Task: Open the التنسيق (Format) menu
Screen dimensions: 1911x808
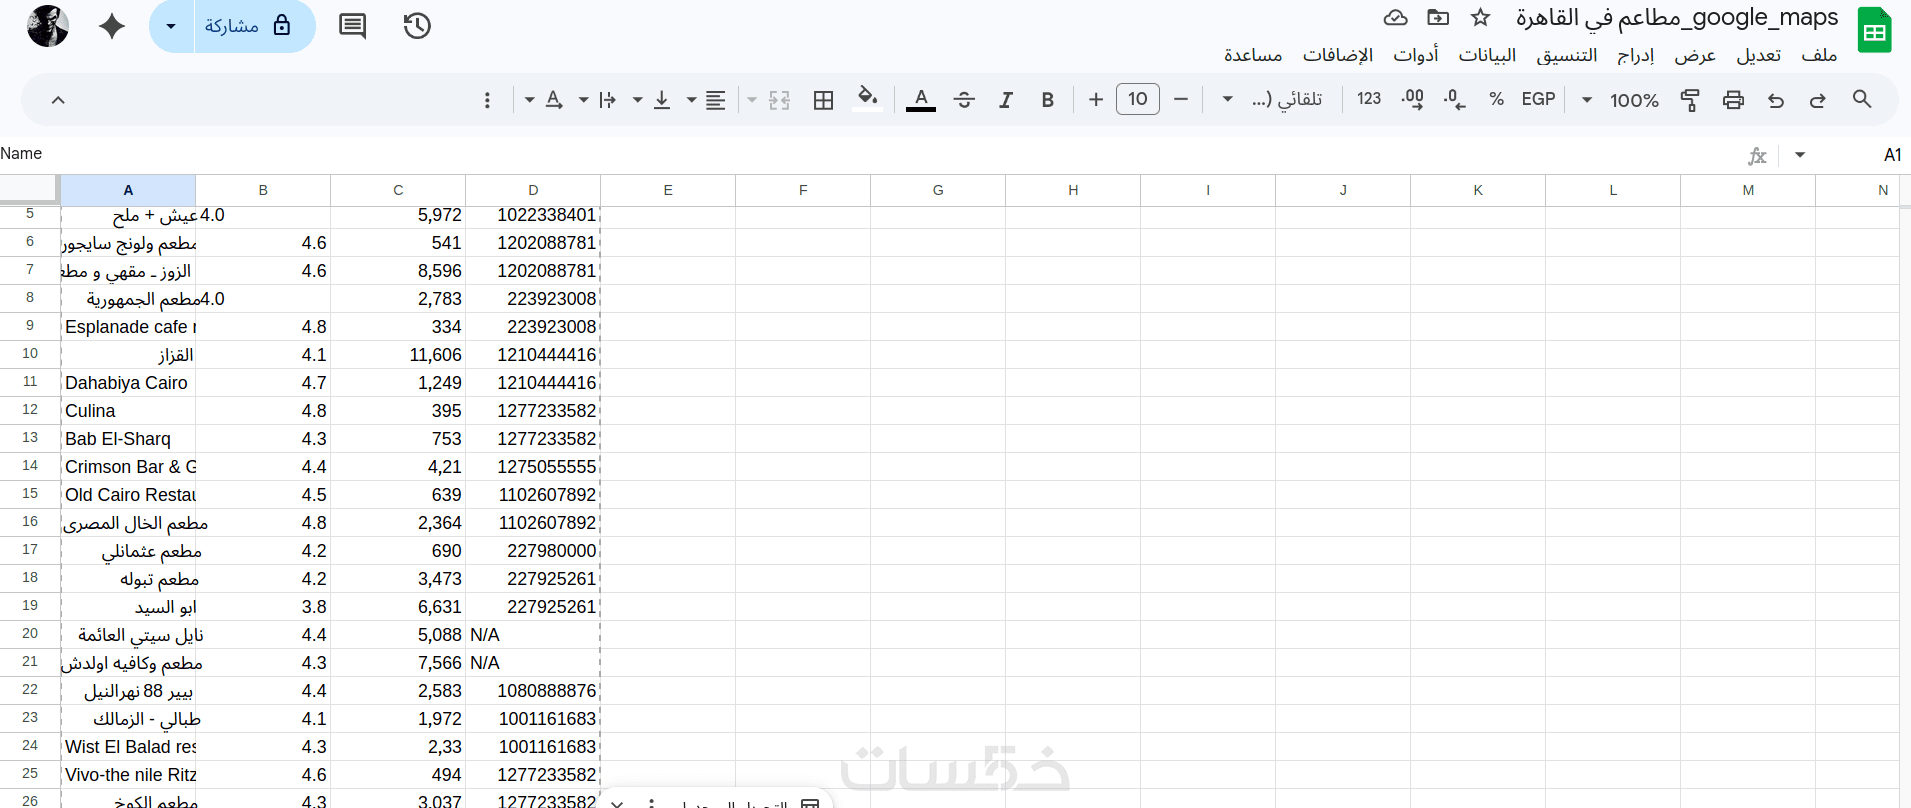Action: tap(1567, 55)
